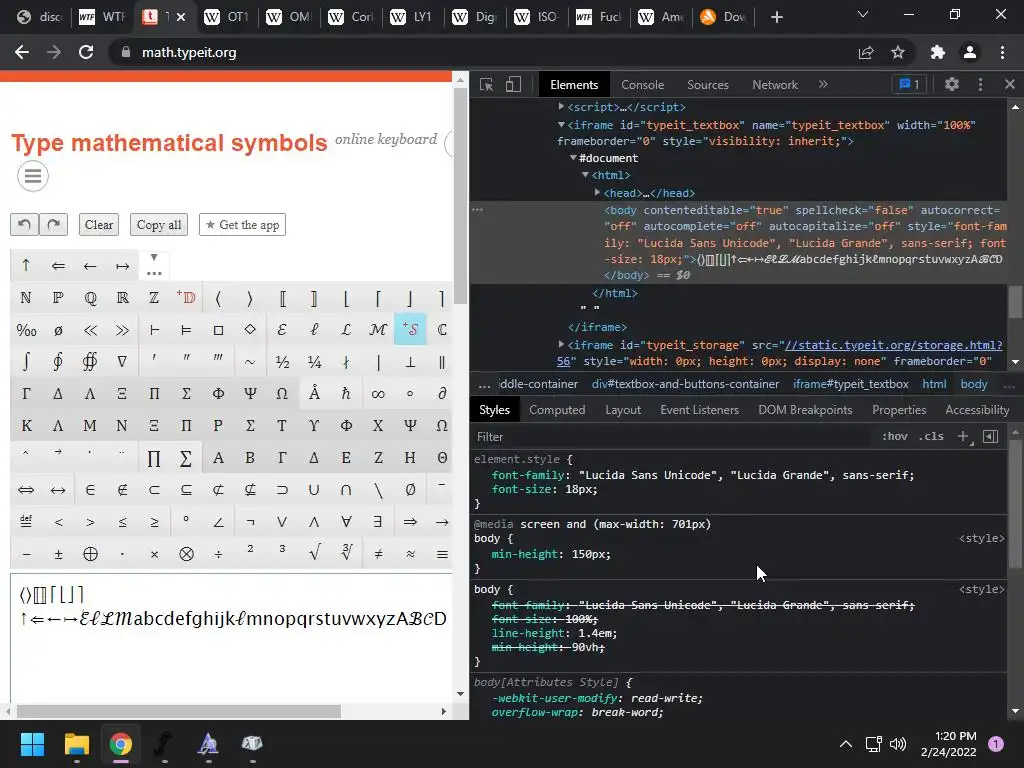Insert the double-struck ℕ symbol

tap(26, 298)
